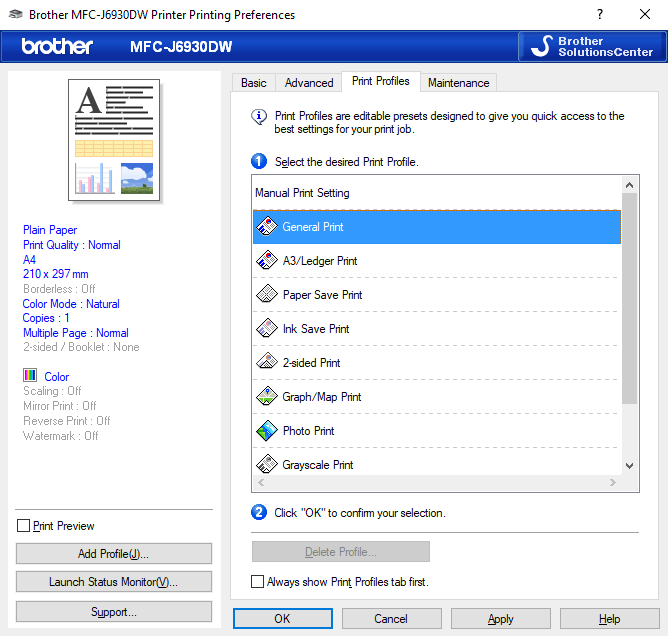The image size is (668, 636).
Task: Click Watermark : Off summary text
Action: click(60, 436)
